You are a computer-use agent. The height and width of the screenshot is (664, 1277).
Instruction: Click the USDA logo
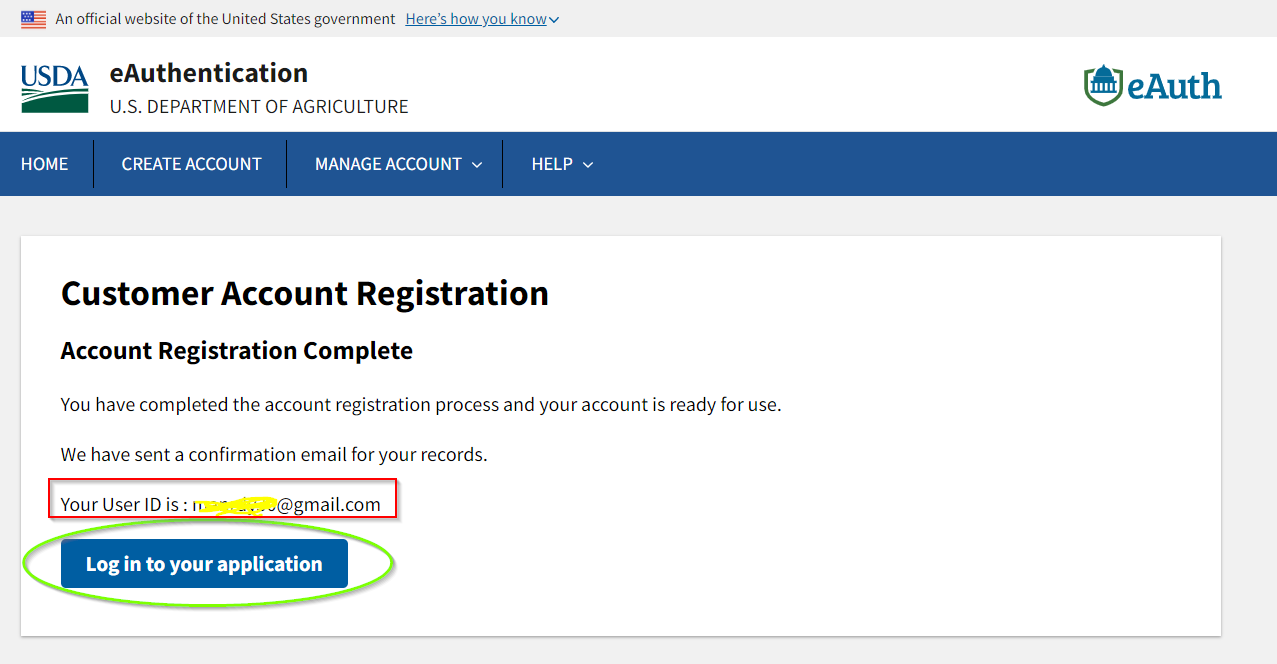pyautogui.click(x=54, y=88)
